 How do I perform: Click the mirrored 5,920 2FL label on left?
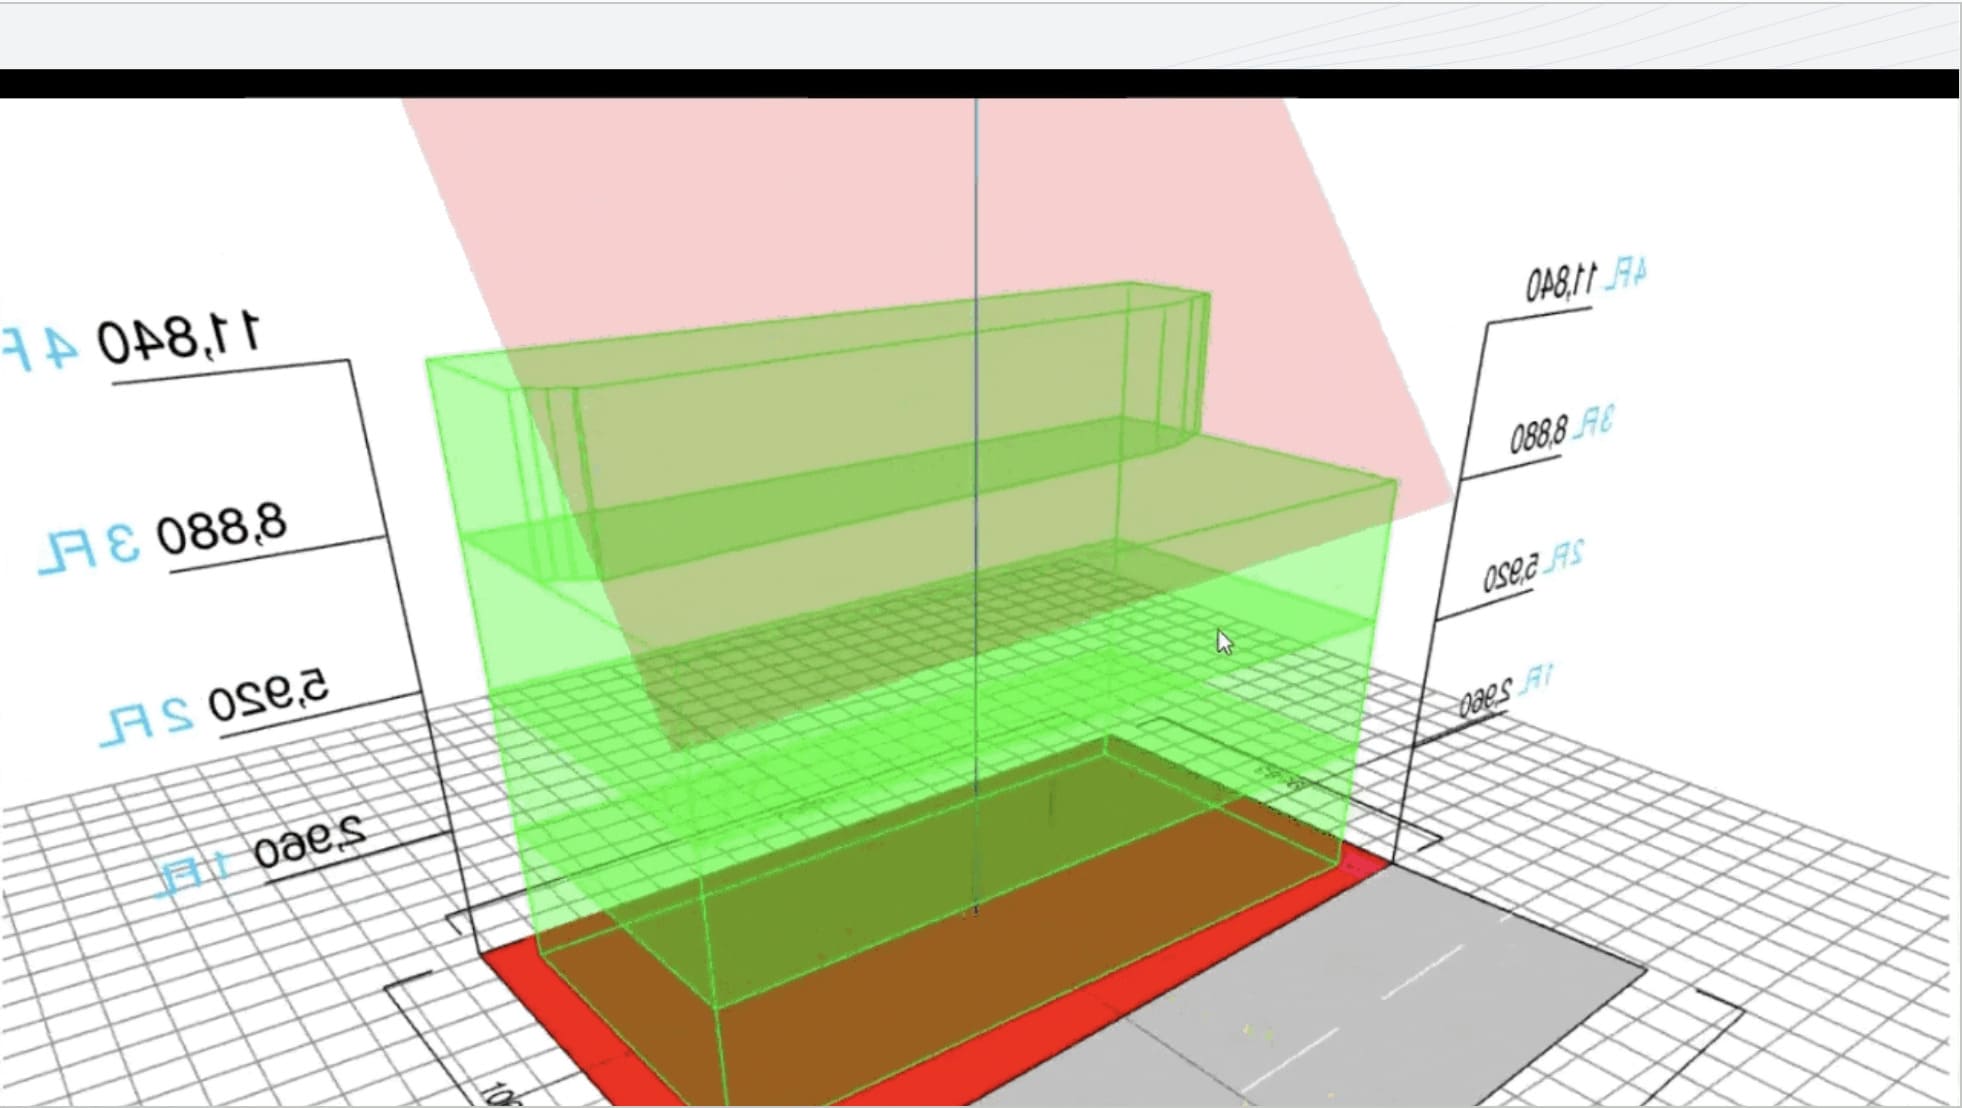click(214, 706)
